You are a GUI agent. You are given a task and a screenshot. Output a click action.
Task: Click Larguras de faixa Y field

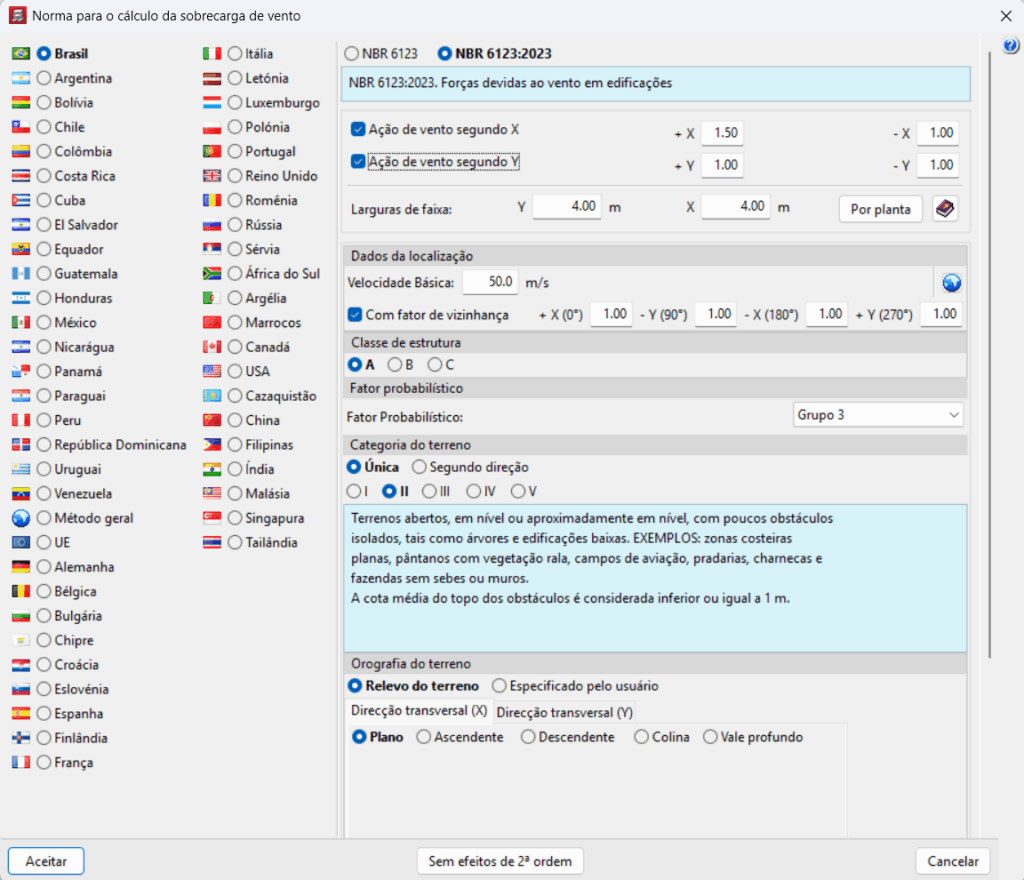566,207
